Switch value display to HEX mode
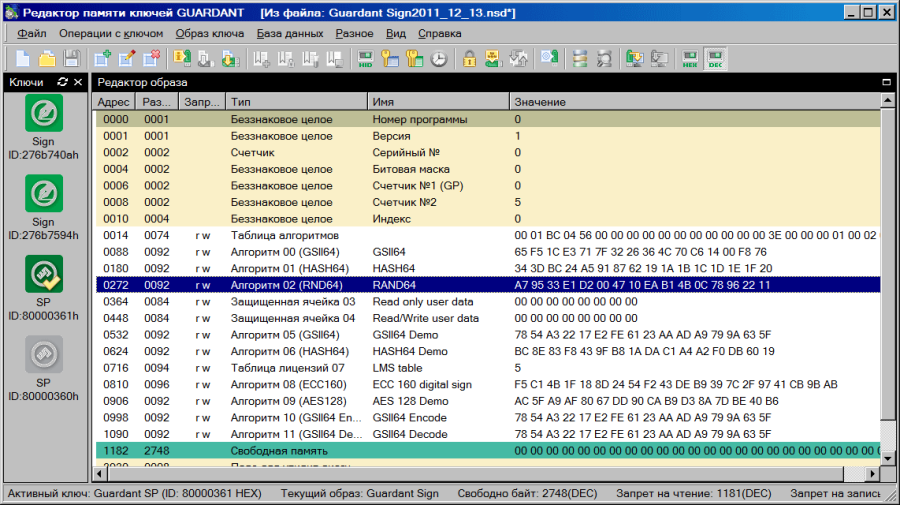The image size is (900, 505). (690, 59)
